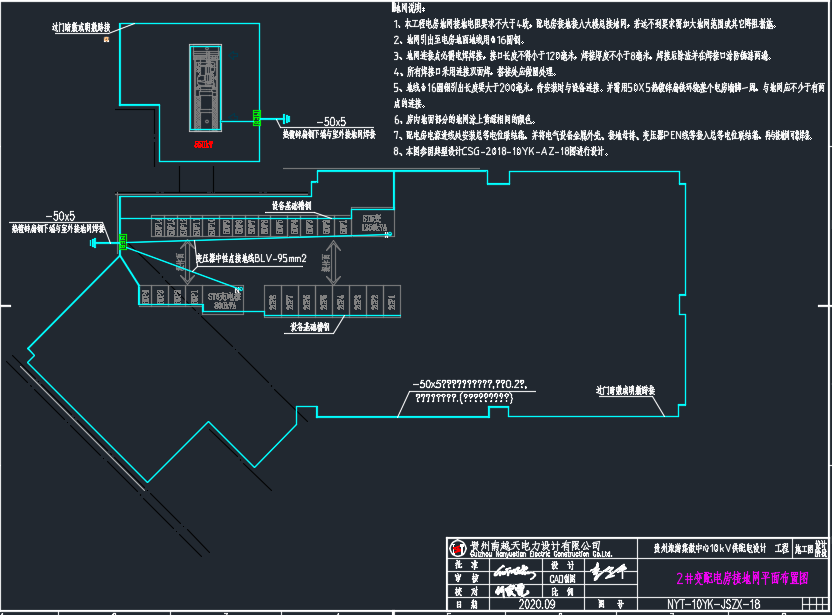The height and width of the screenshot is (615, 832).
Task: Click the ground electrode symbol right of the upper room
Action: point(287,119)
